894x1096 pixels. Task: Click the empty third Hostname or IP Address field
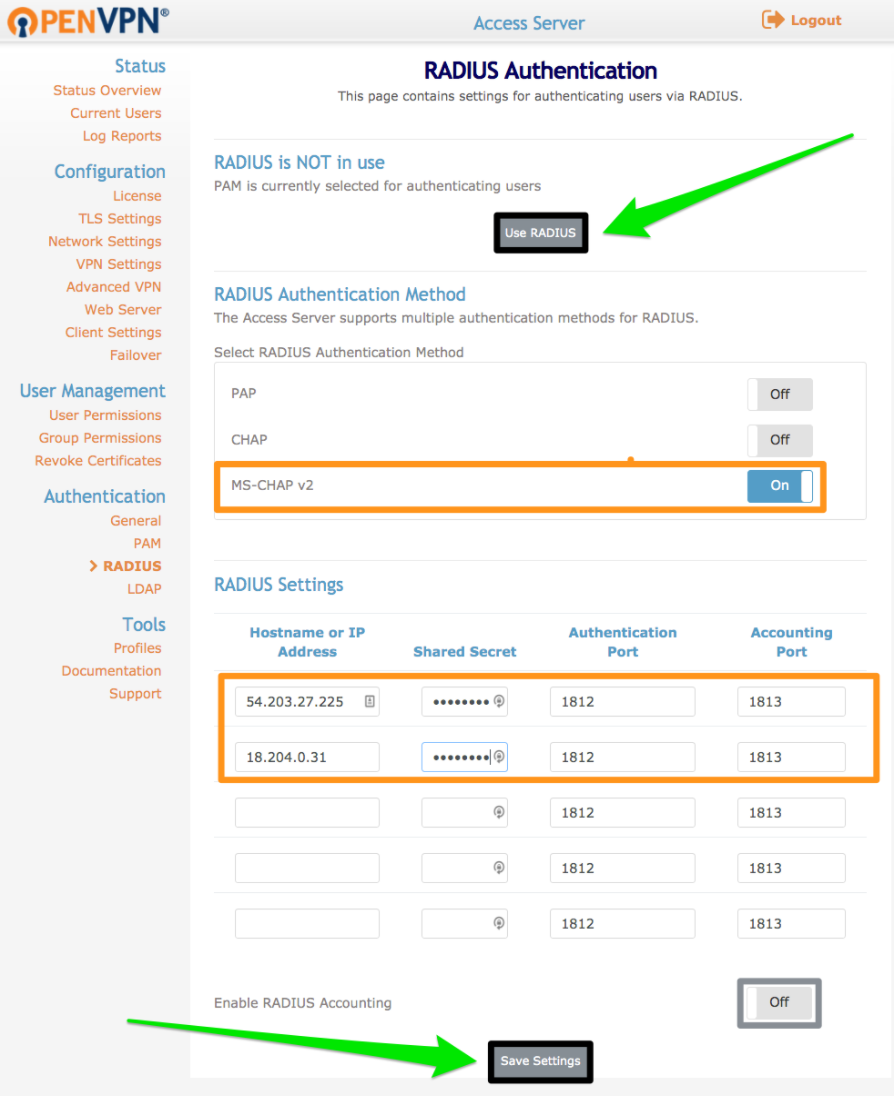point(306,812)
